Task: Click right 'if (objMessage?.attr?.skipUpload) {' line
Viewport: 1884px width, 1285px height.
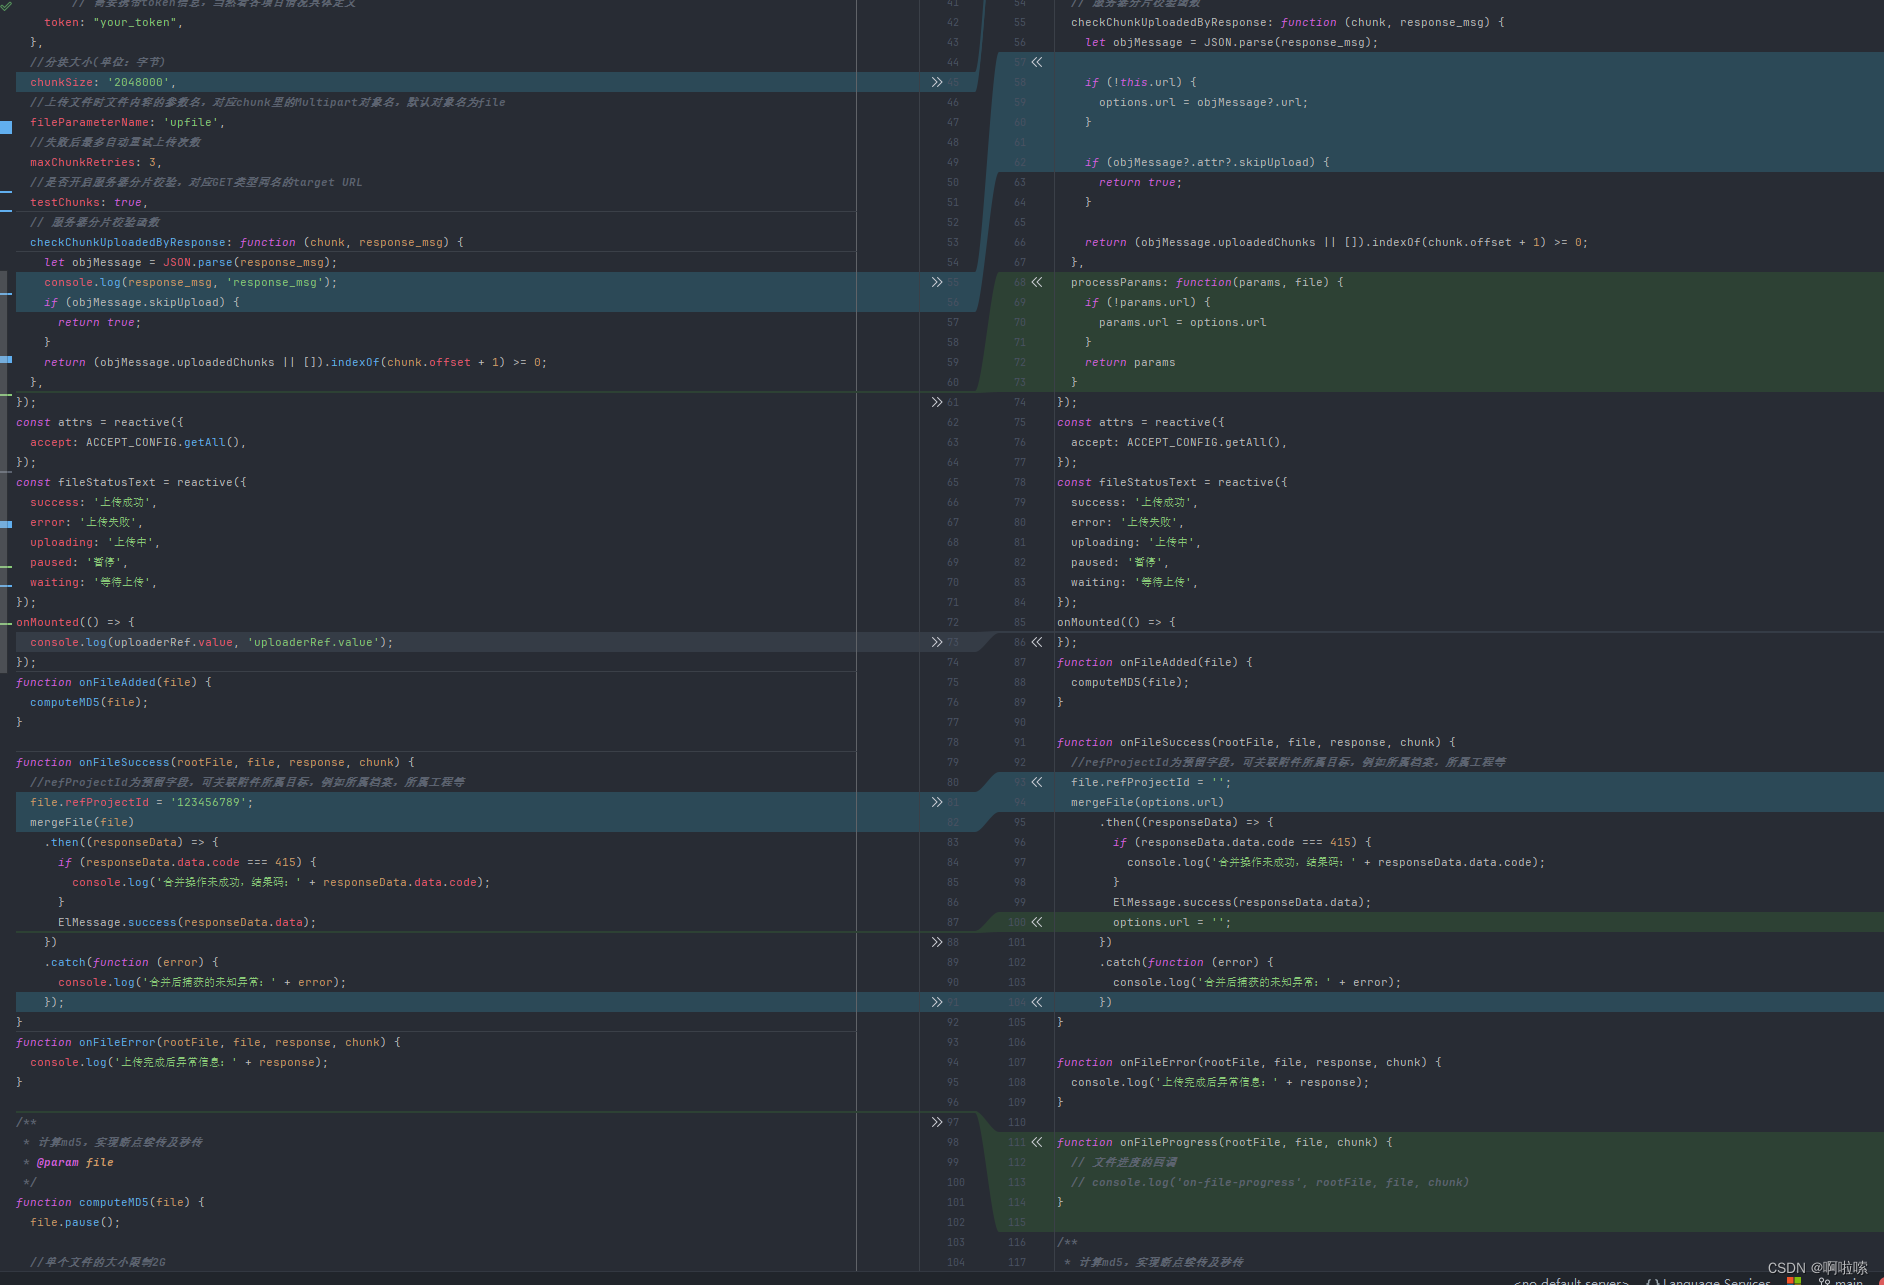Action: coord(1207,162)
